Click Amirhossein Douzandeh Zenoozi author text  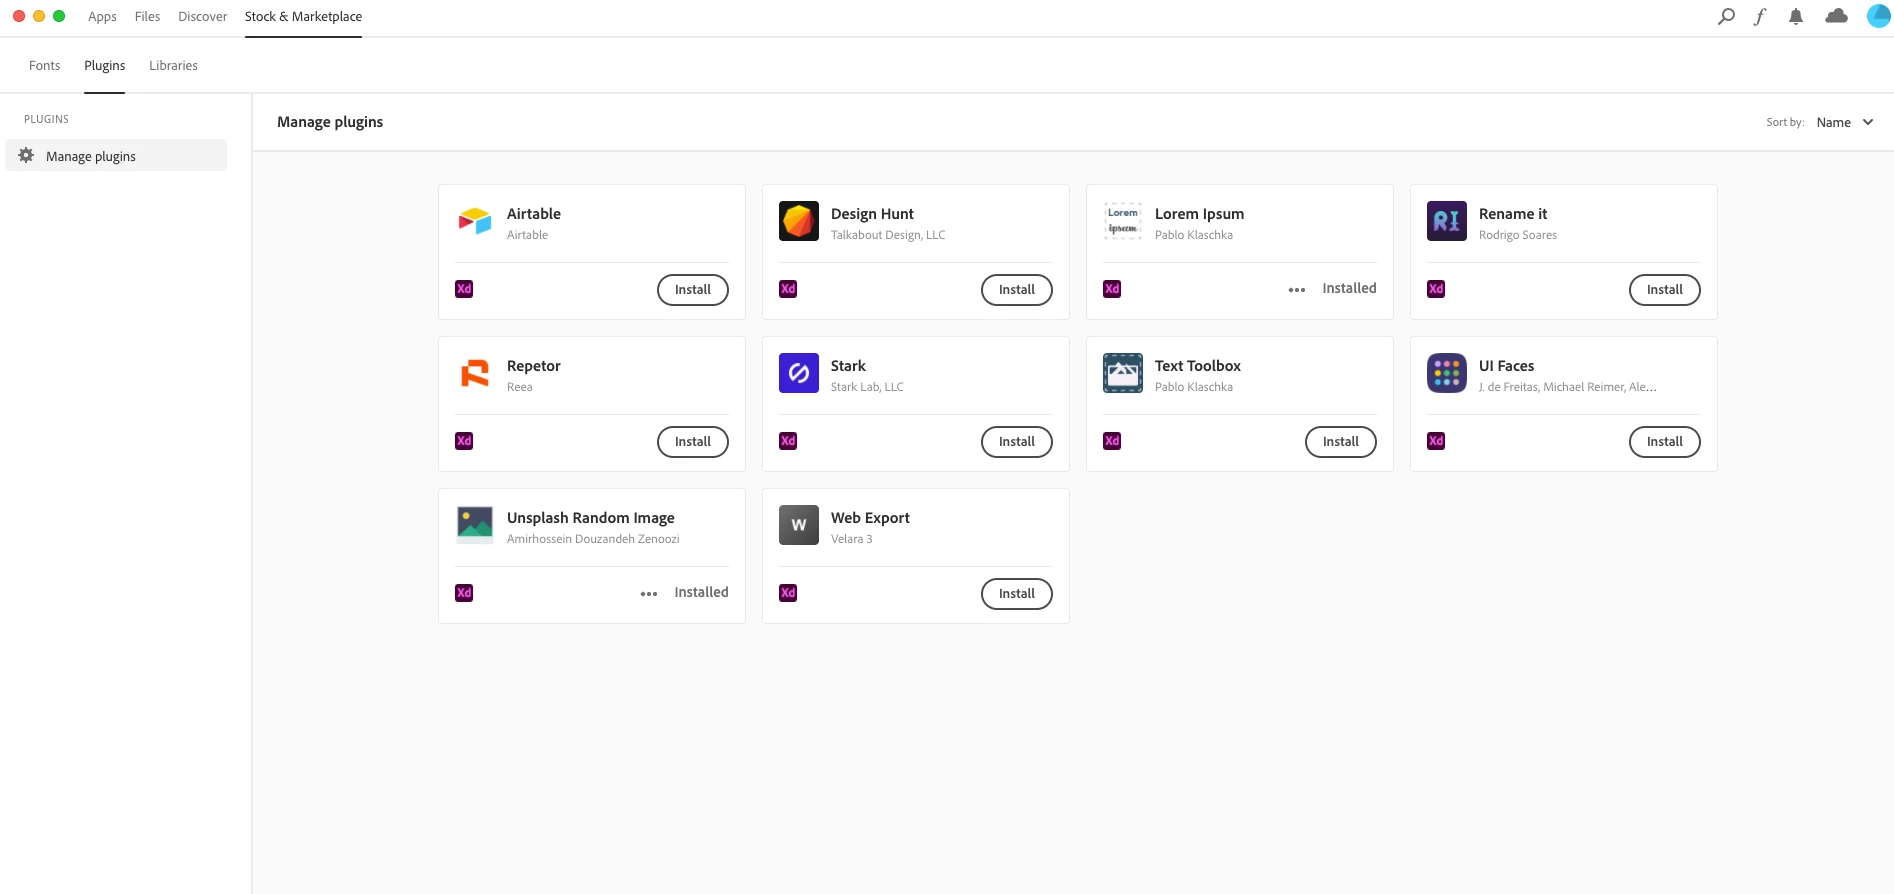click(x=592, y=539)
